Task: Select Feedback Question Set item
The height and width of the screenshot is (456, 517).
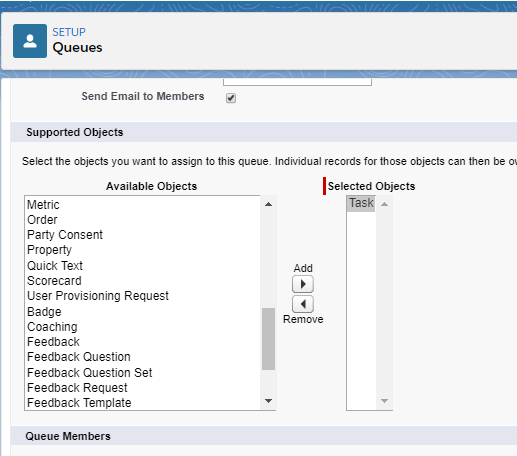Action: pyautogui.click(x=90, y=372)
